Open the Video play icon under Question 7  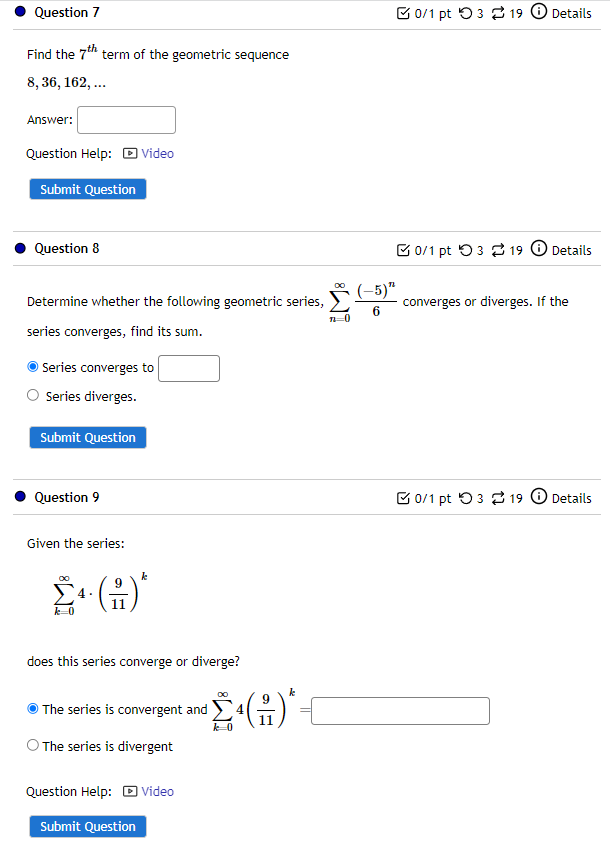pyautogui.click(x=131, y=153)
